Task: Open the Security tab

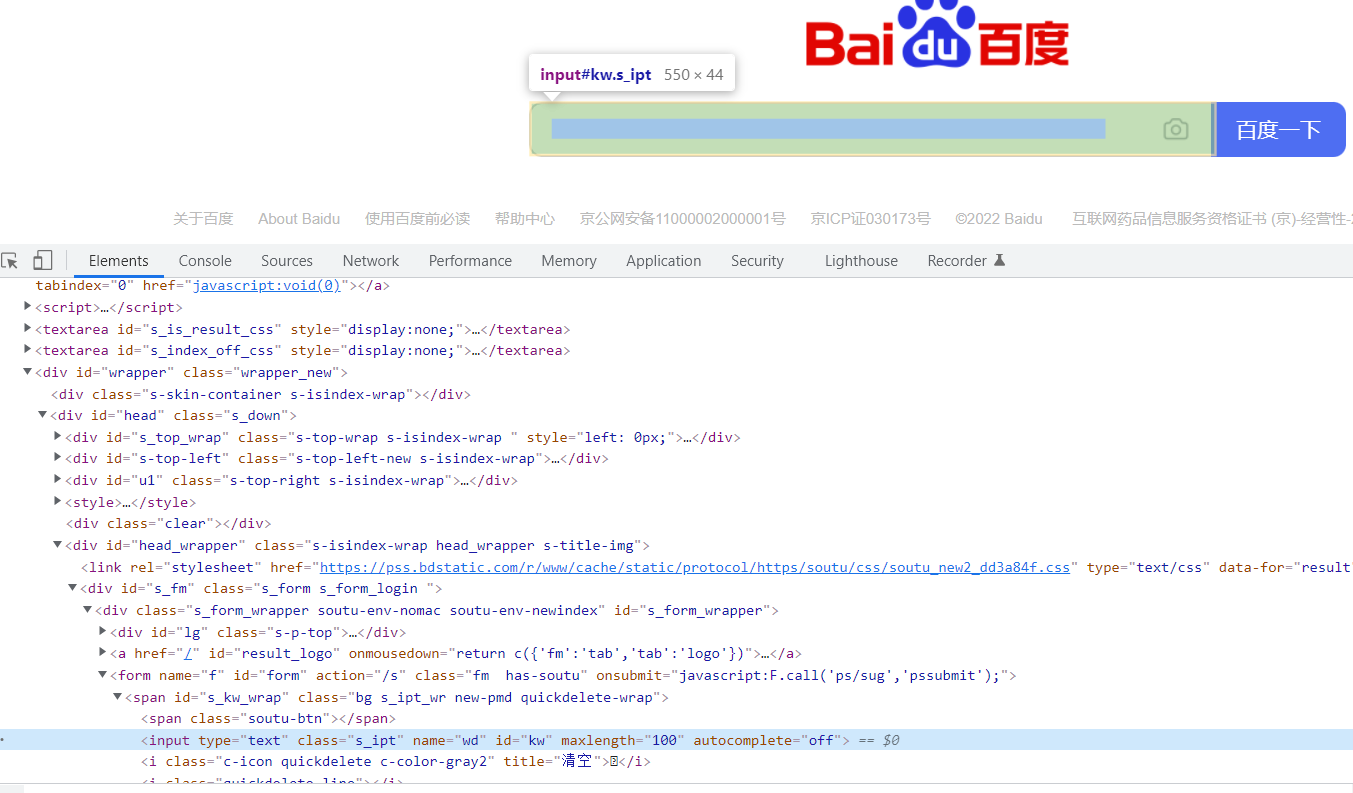Action: [x=757, y=261]
